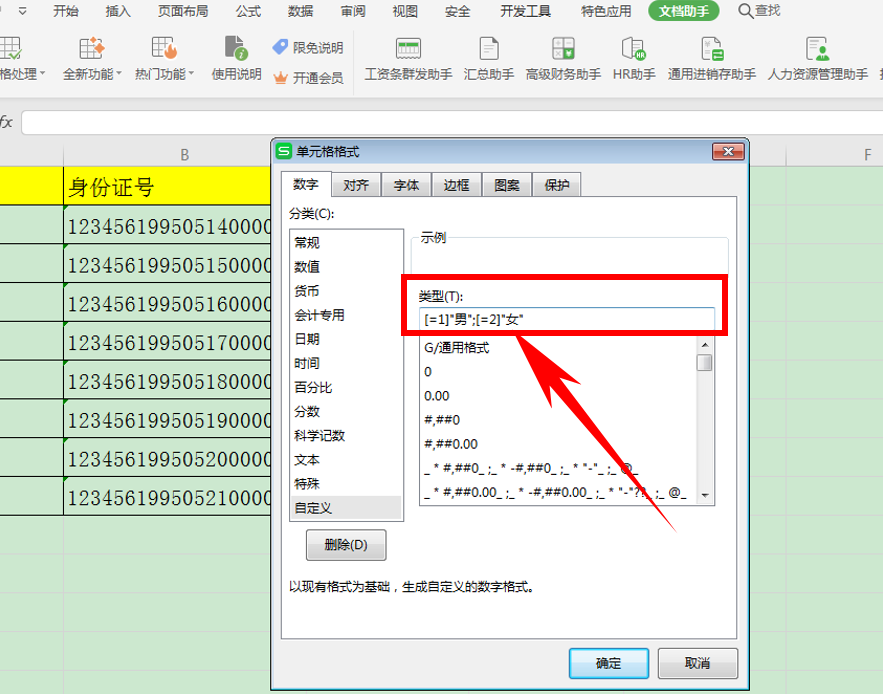Select column B header
The height and width of the screenshot is (694, 883).
click(184, 155)
